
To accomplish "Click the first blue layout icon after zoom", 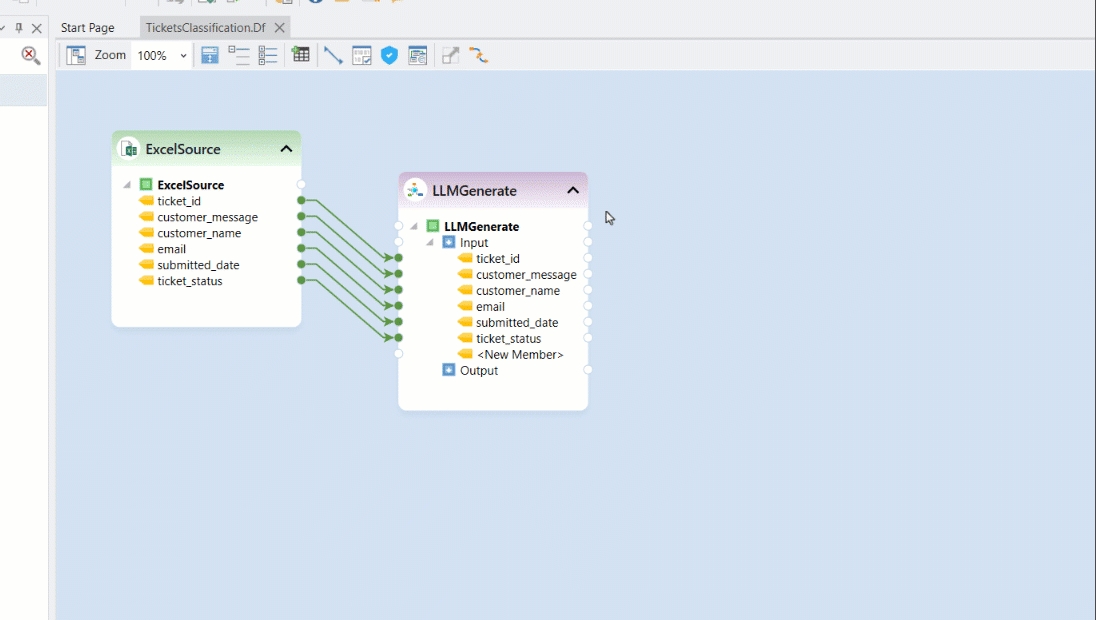I will tap(210, 56).
